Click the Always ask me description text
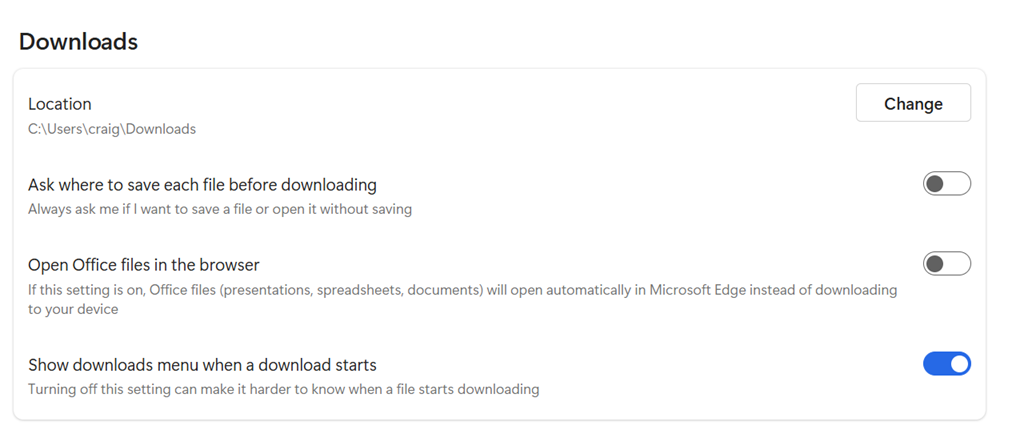1024x442 pixels. (x=220, y=209)
